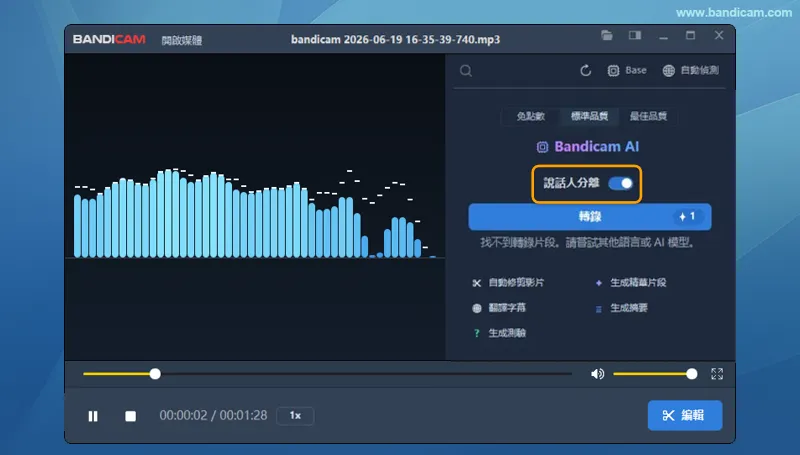
Task: Open the 自動偵測 language selector
Action: [x=691, y=70]
